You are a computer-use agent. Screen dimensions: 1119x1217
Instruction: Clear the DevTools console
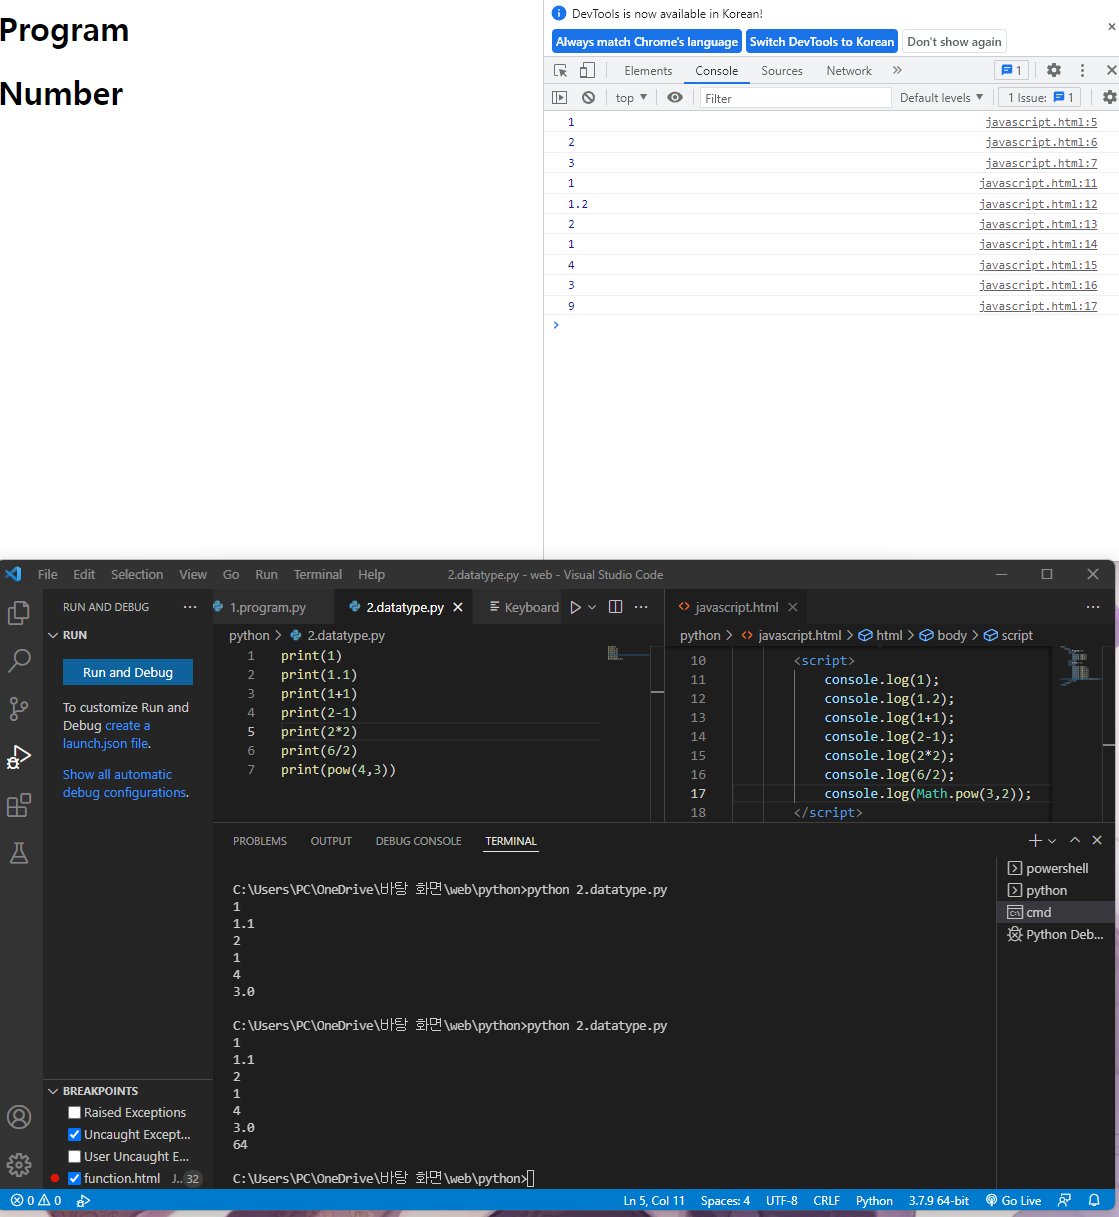point(589,97)
